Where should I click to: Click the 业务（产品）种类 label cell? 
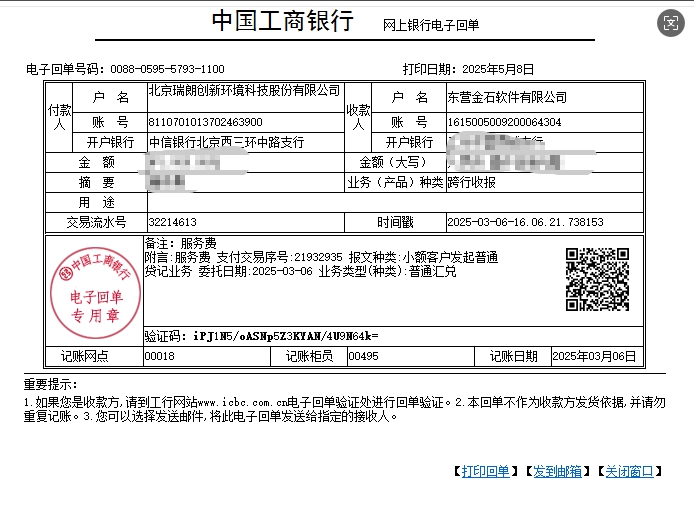(x=395, y=182)
